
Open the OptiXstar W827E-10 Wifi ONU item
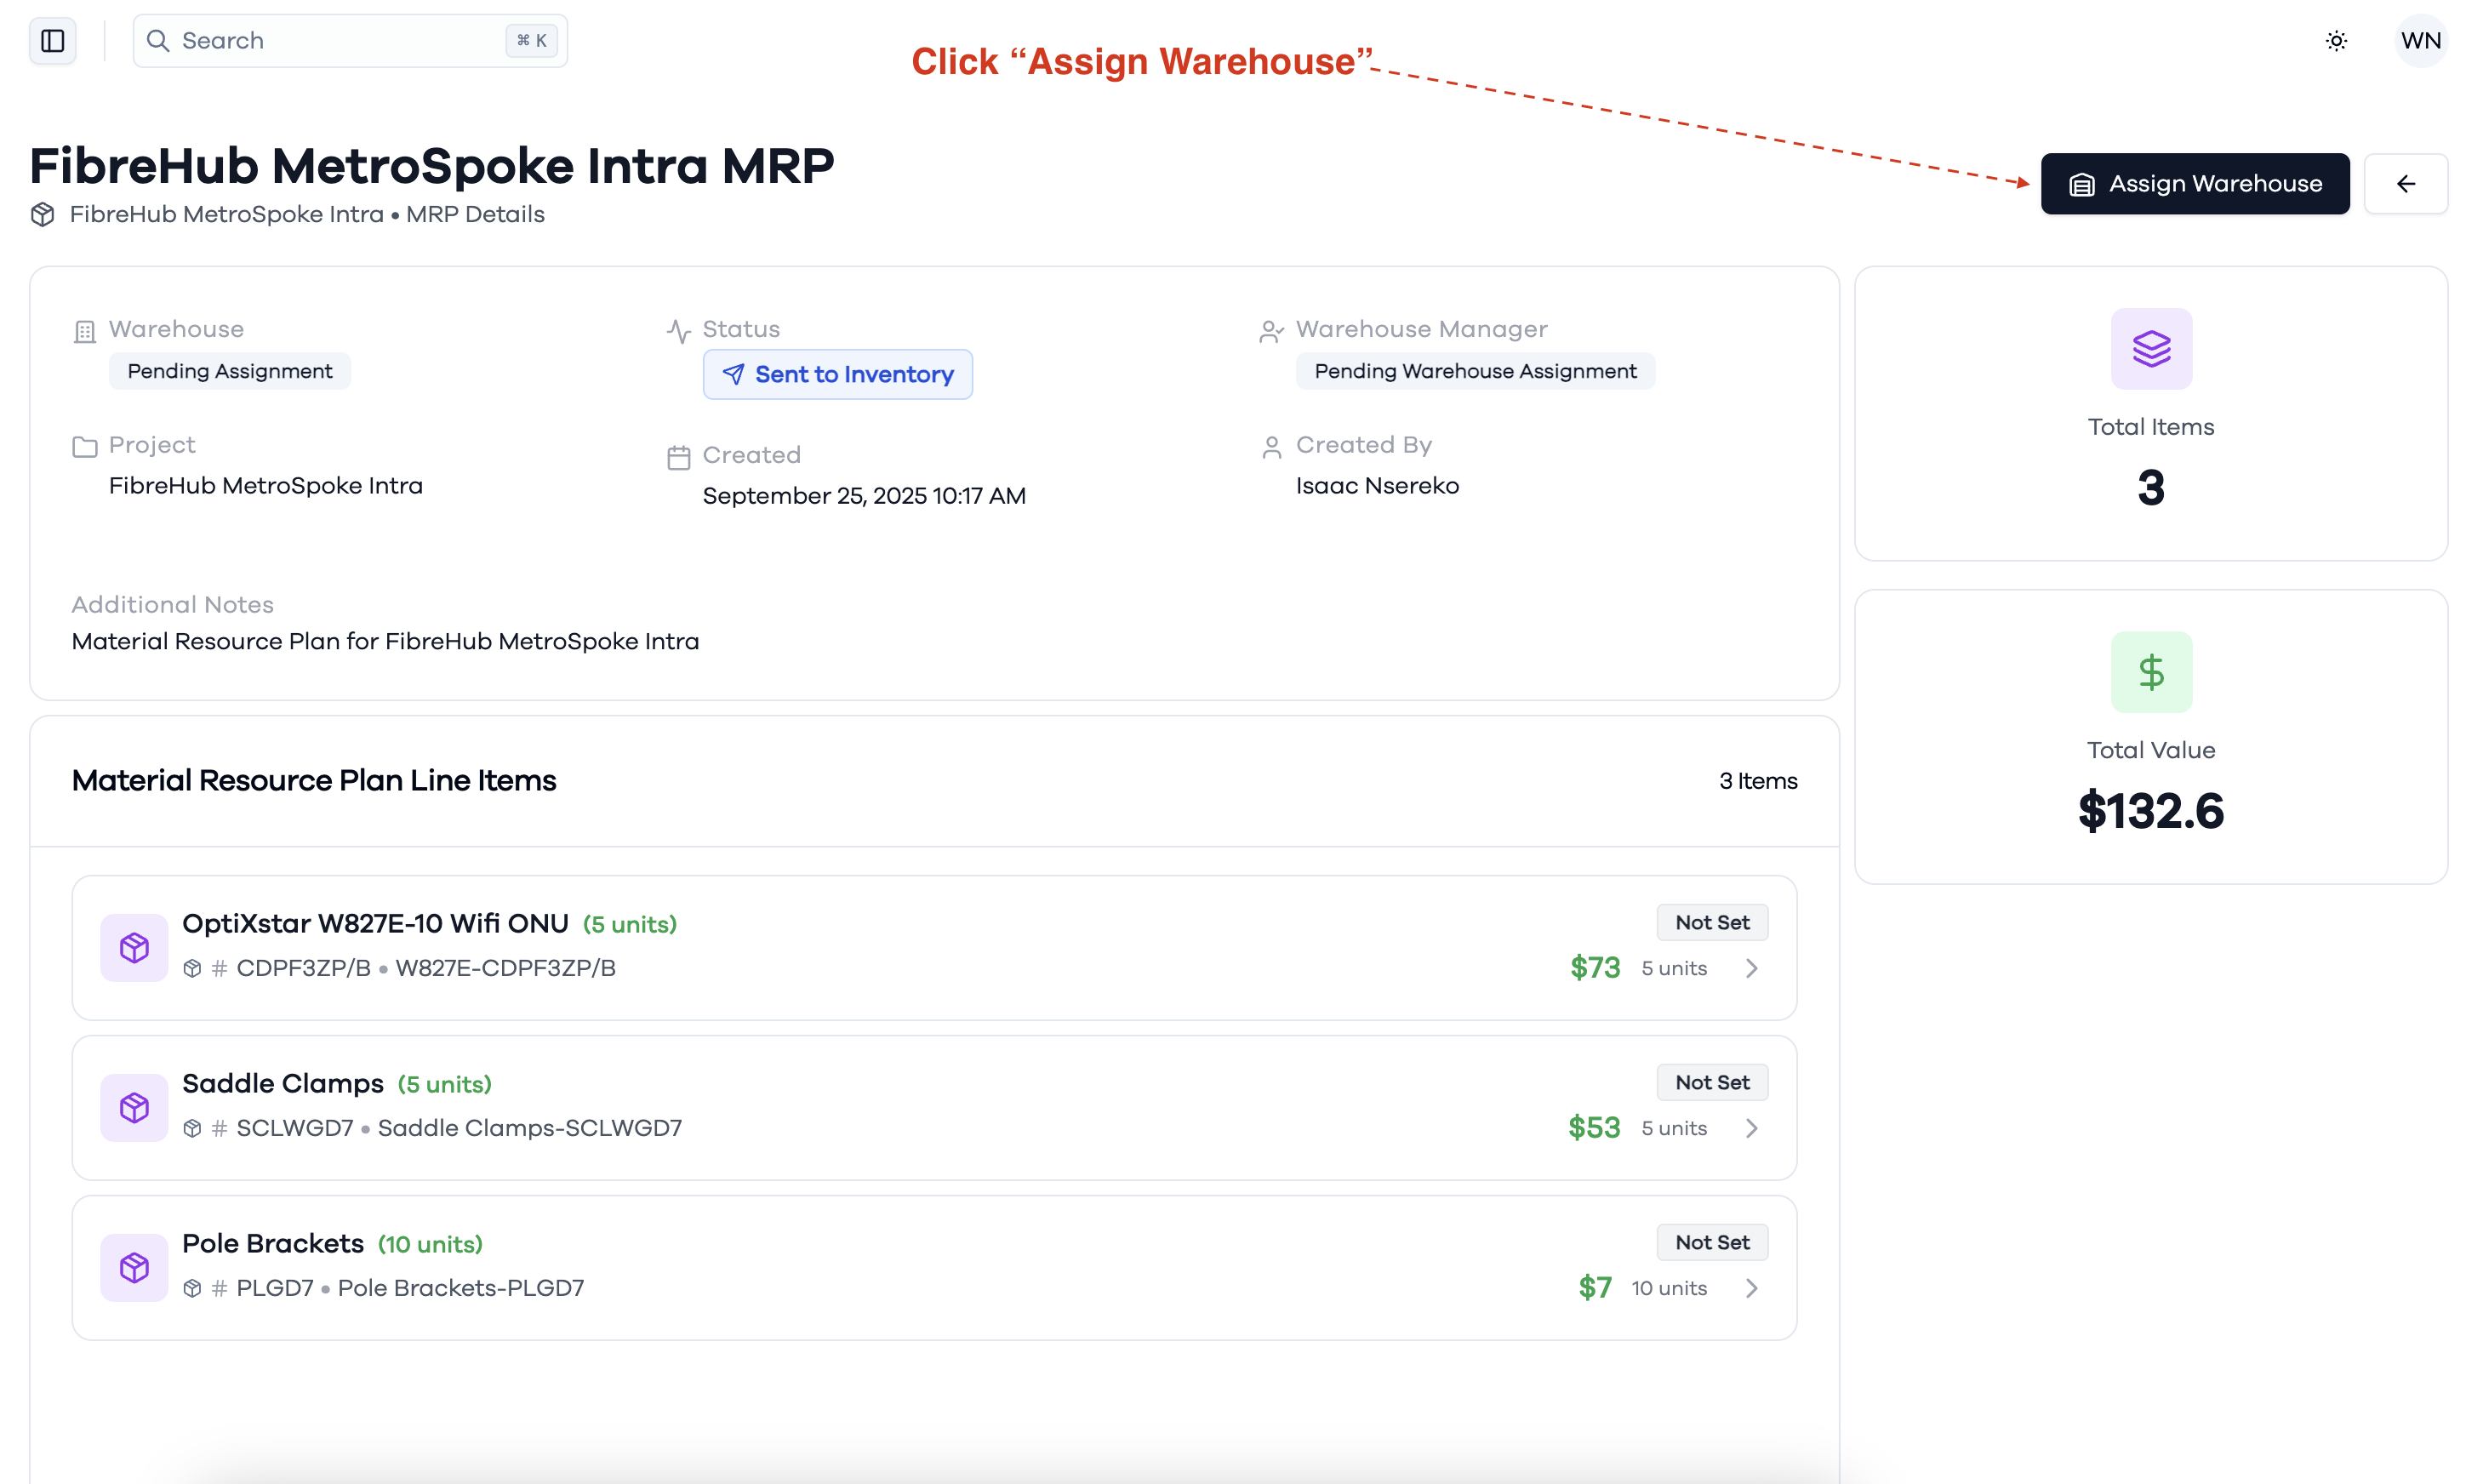pyautogui.click(x=933, y=947)
